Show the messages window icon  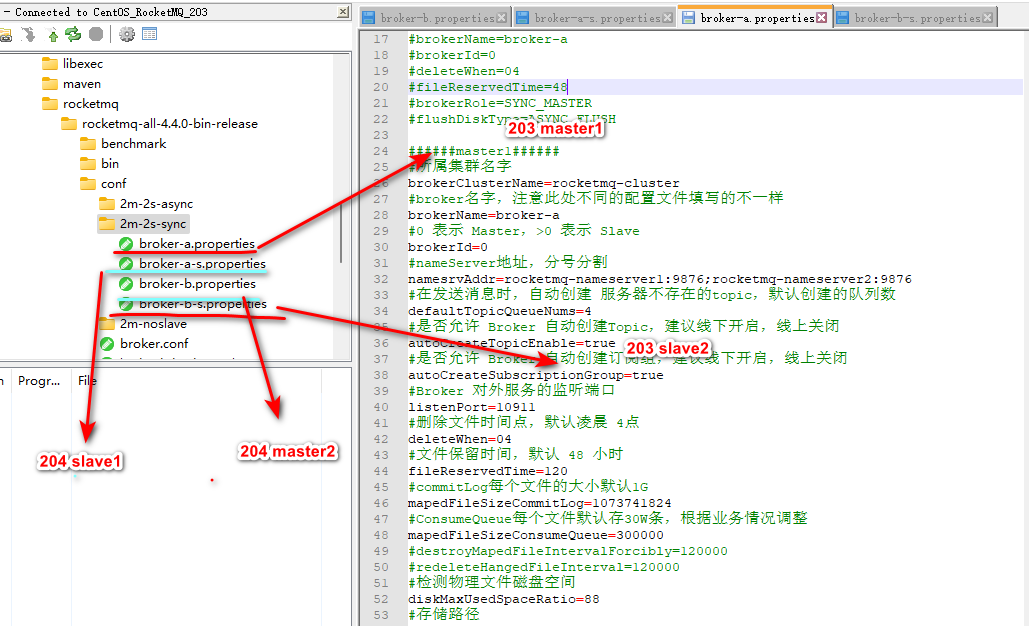click(150, 34)
